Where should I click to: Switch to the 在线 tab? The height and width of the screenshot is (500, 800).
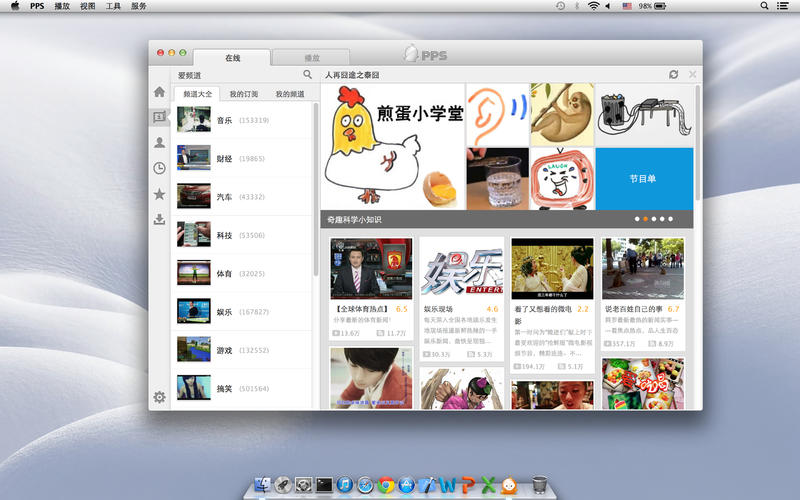[x=232, y=58]
